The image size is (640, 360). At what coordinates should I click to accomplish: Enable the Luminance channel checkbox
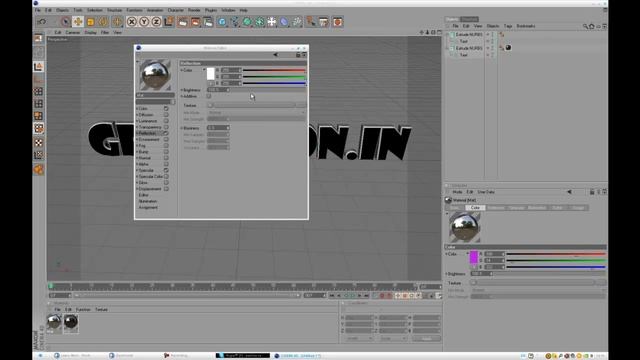[166, 121]
